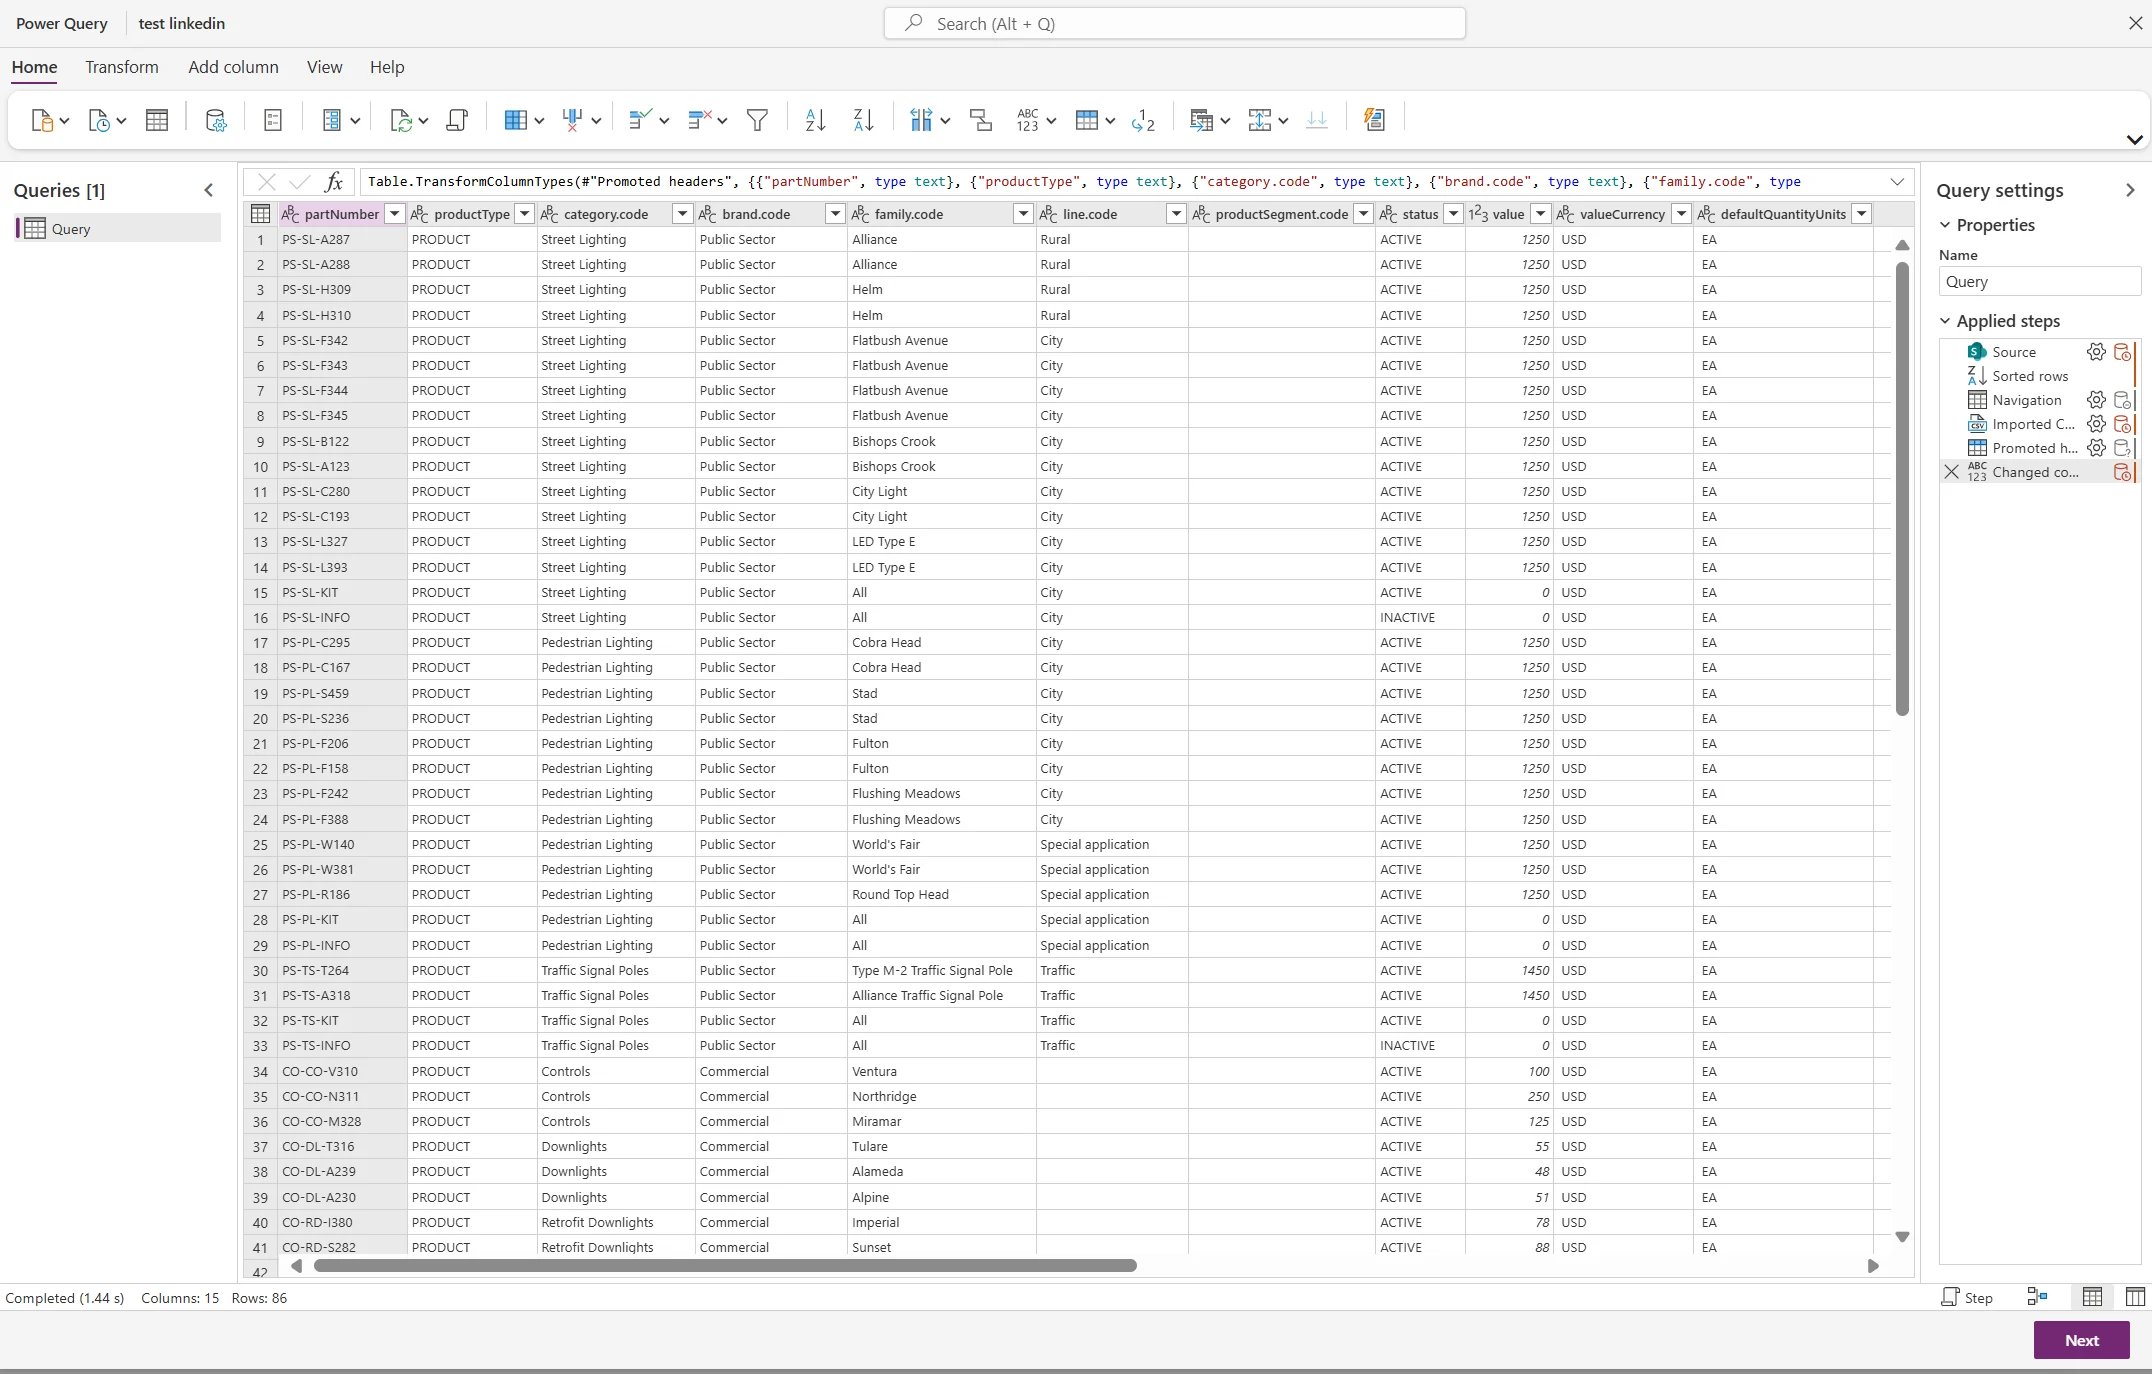Click the query Name input field
The width and height of the screenshot is (2152, 1374).
2039,282
